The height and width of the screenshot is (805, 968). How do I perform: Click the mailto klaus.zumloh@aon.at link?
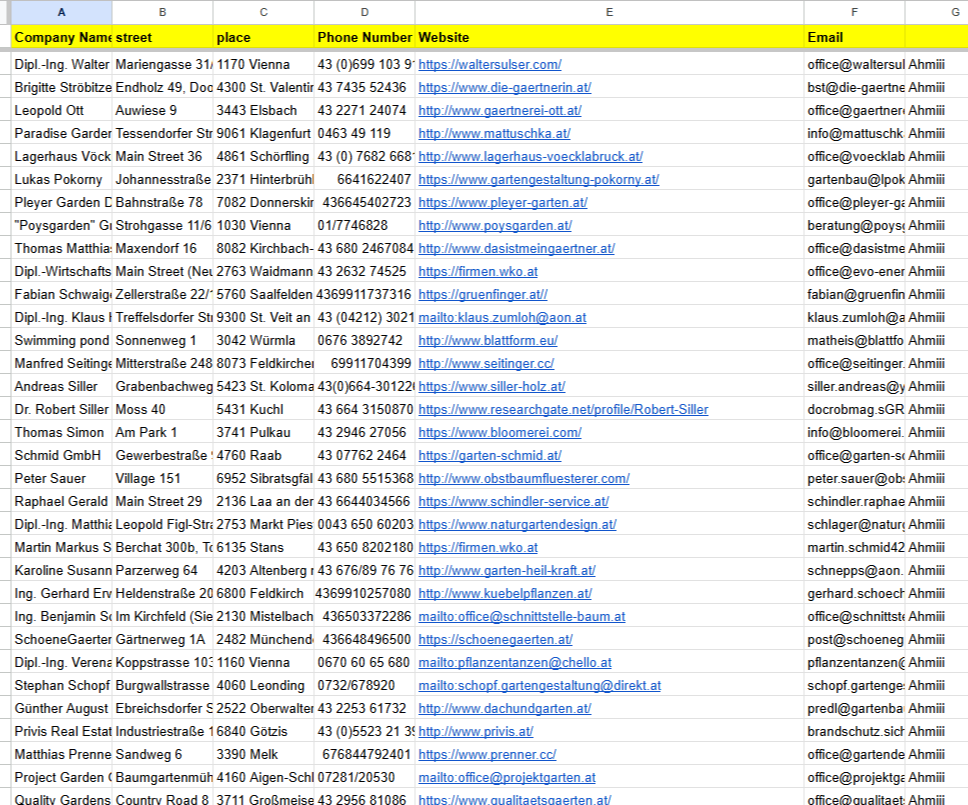[502, 318]
